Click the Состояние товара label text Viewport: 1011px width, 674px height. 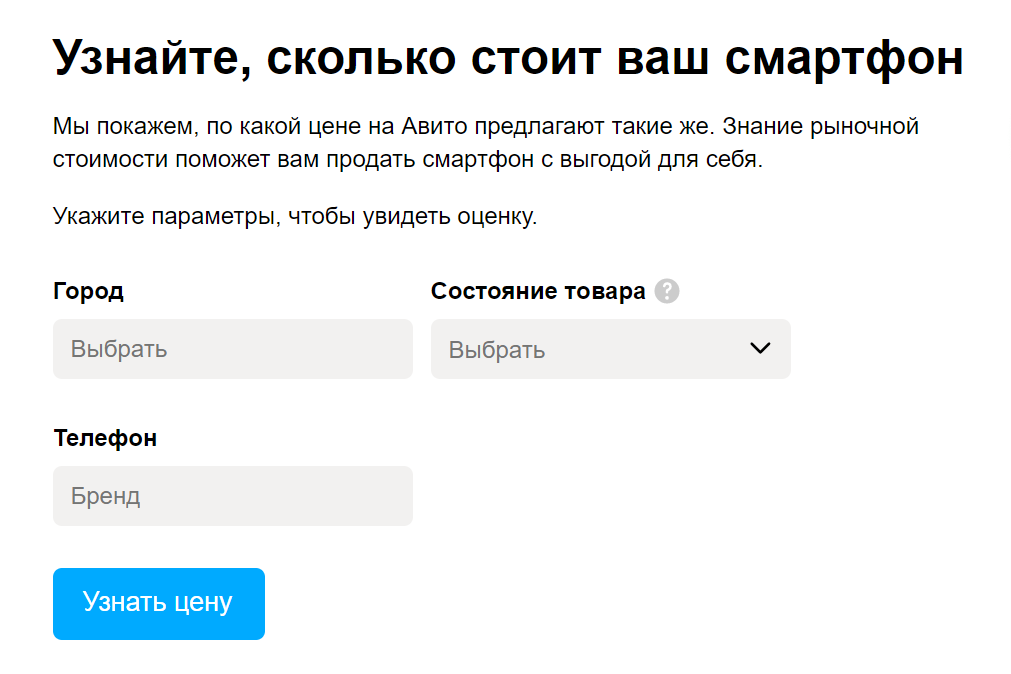point(538,291)
